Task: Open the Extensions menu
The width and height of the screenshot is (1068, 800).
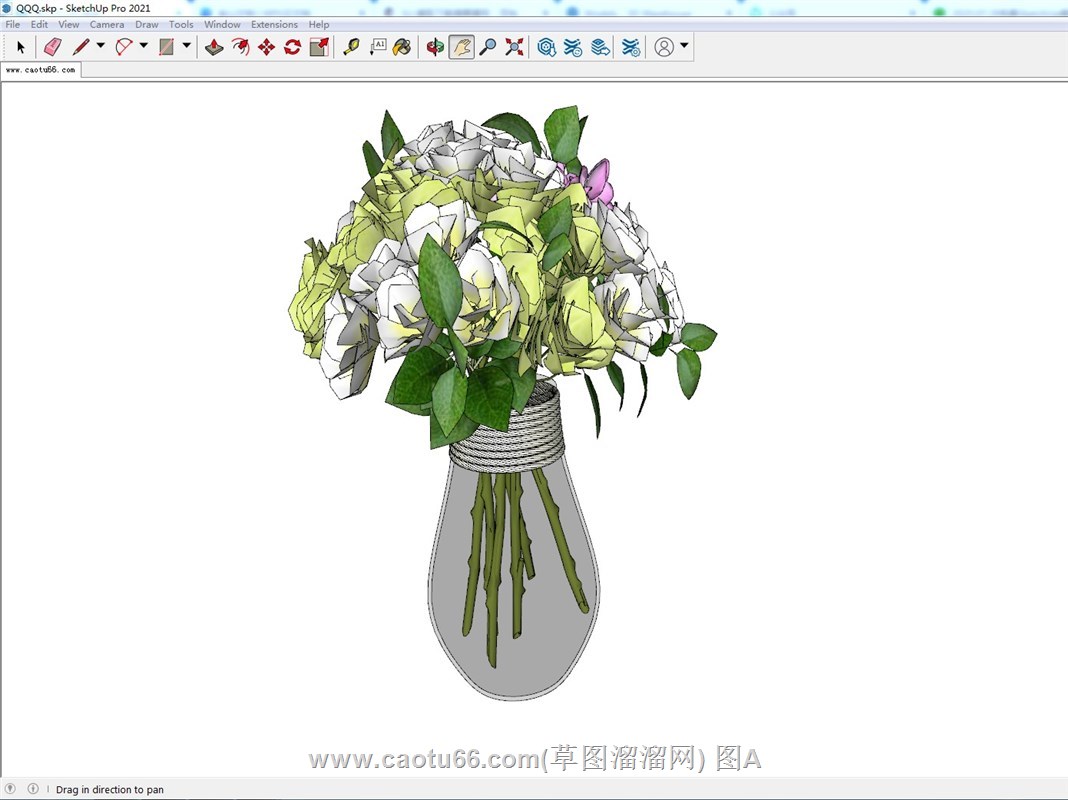Action: (274, 25)
